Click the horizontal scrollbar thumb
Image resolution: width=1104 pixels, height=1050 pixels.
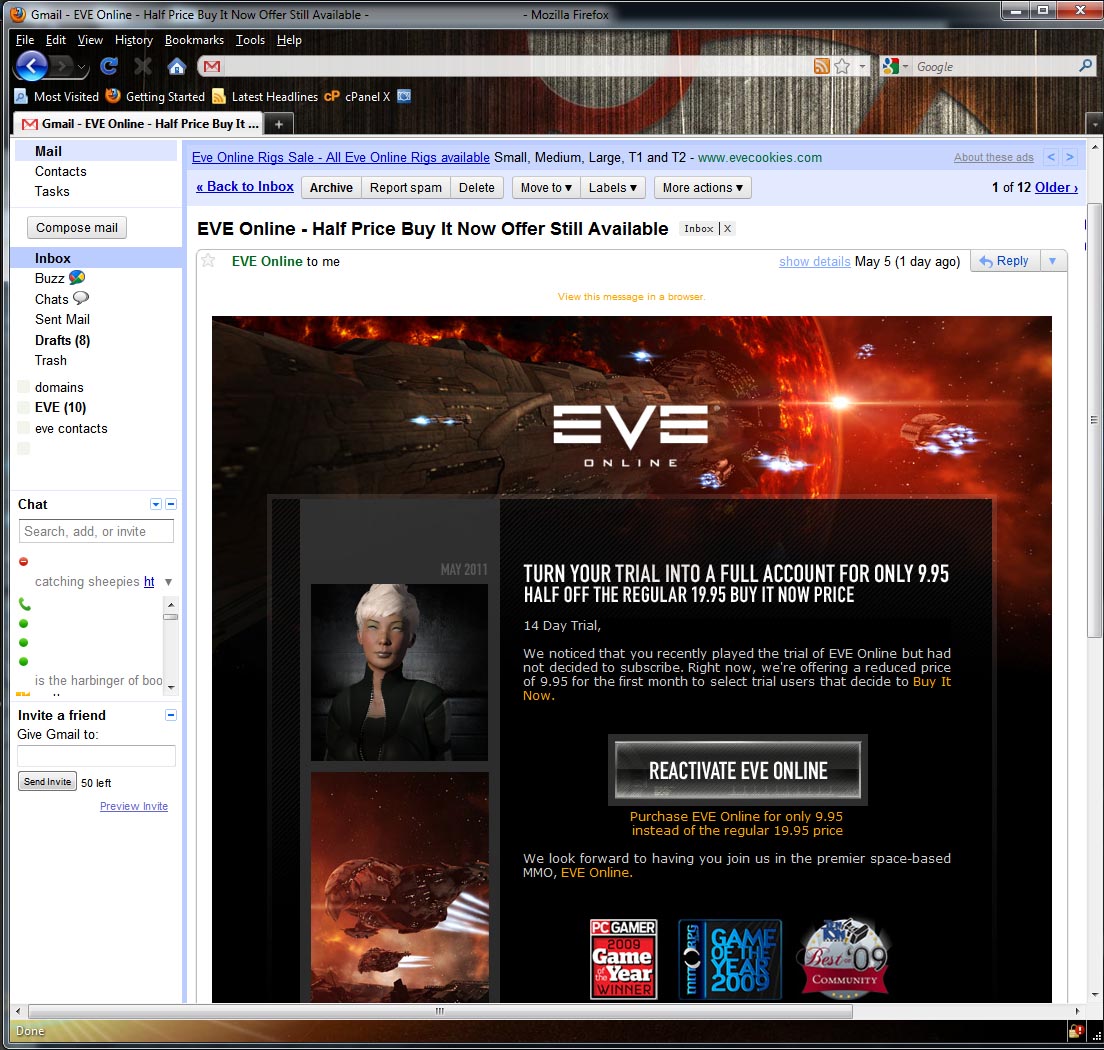pos(439,1011)
